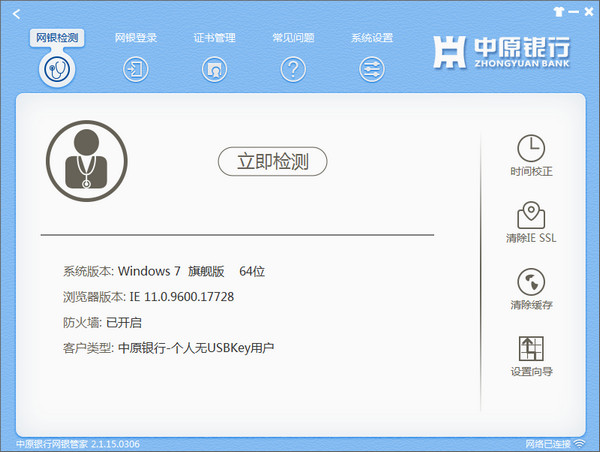The height and width of the screenshot is (452, 600).
Task: Switch to the 证书管理 tab label
Action: point(214,38)
